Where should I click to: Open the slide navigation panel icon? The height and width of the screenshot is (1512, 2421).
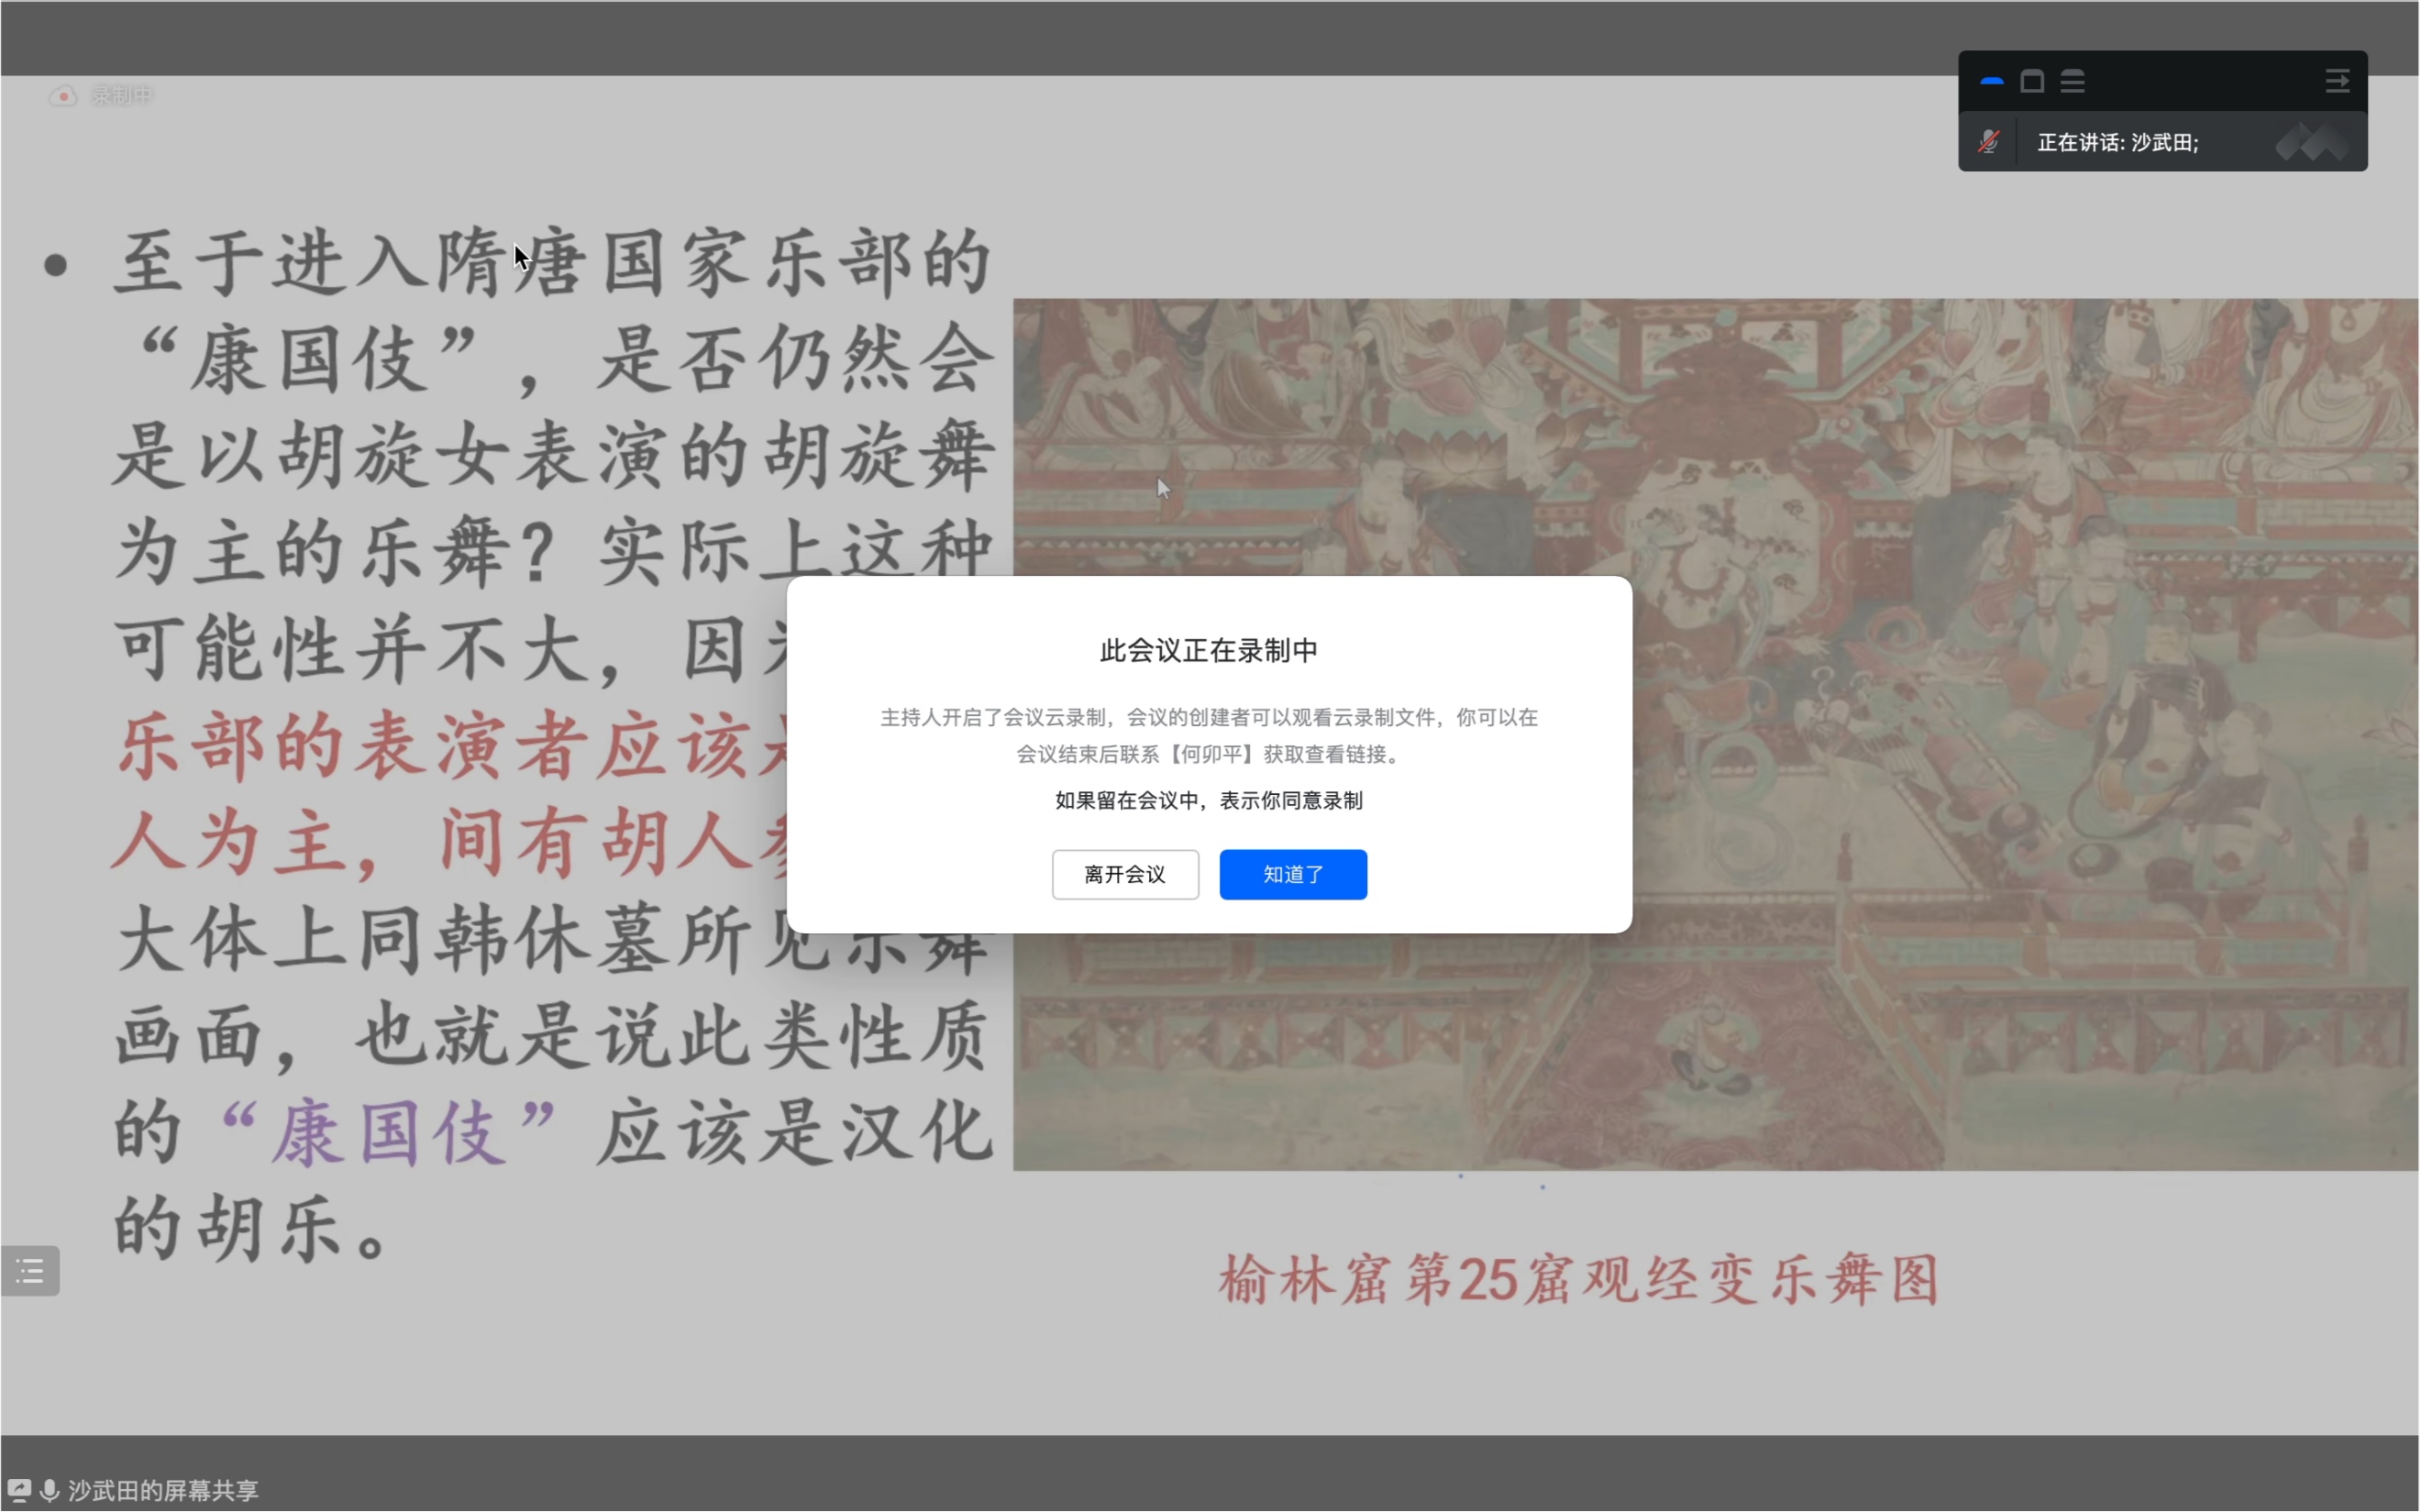click(x=29, y=1270)
